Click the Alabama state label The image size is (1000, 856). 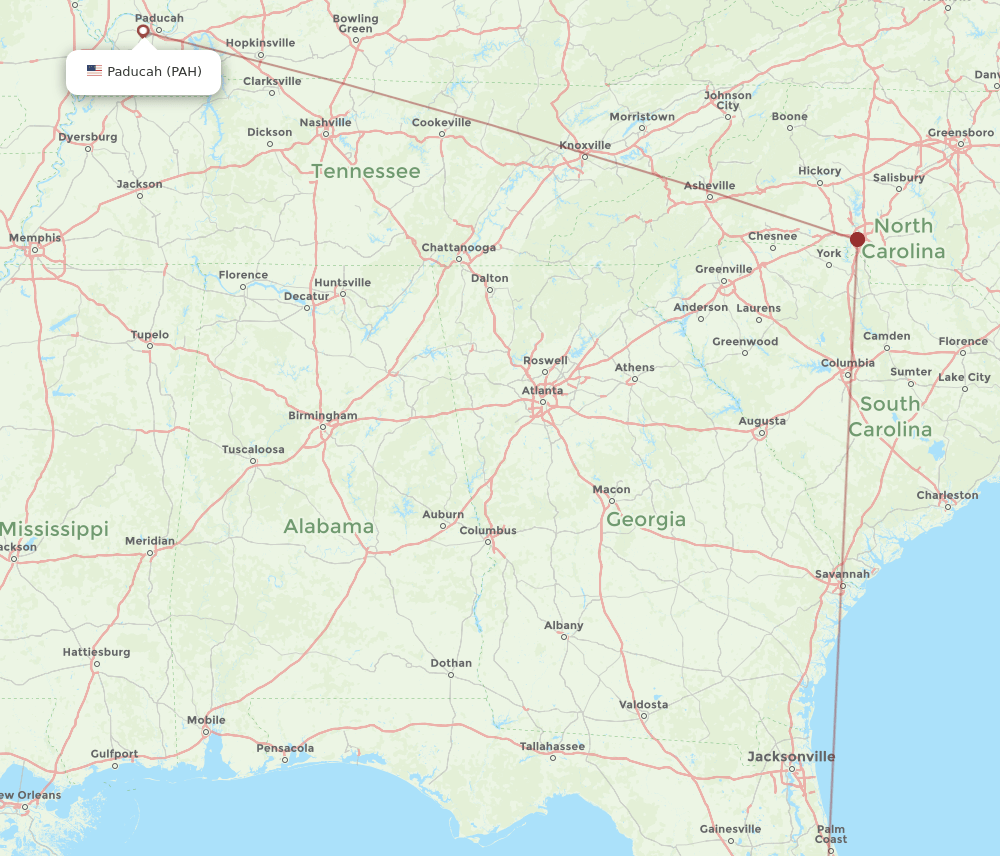coord(328,526)
